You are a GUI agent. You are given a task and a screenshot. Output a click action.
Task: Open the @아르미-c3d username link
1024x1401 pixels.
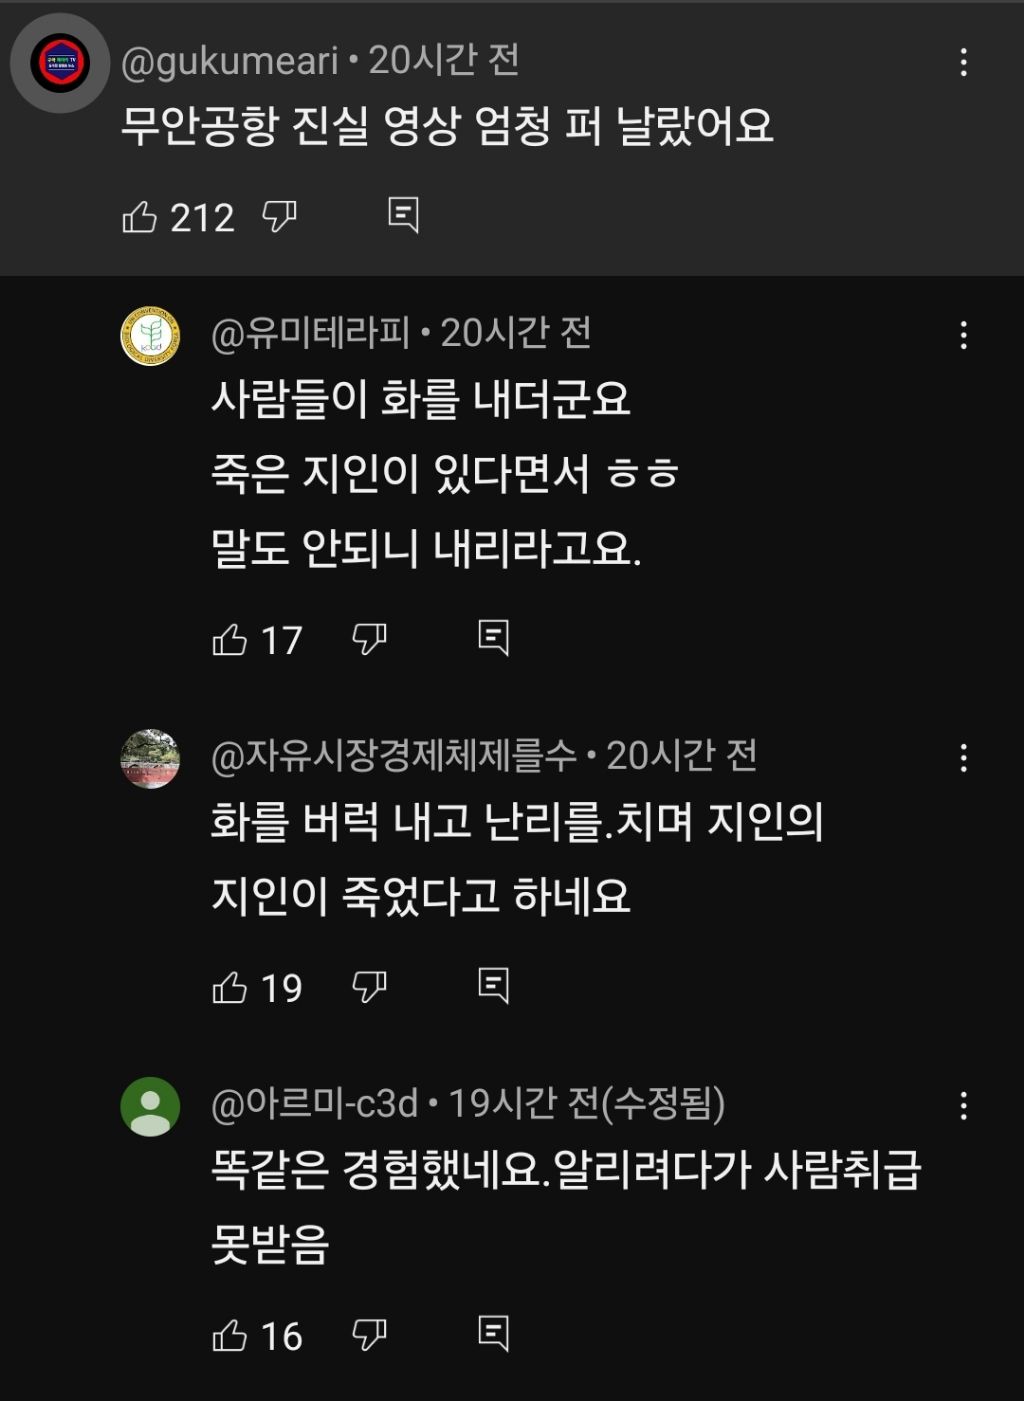coord(314,1103)
